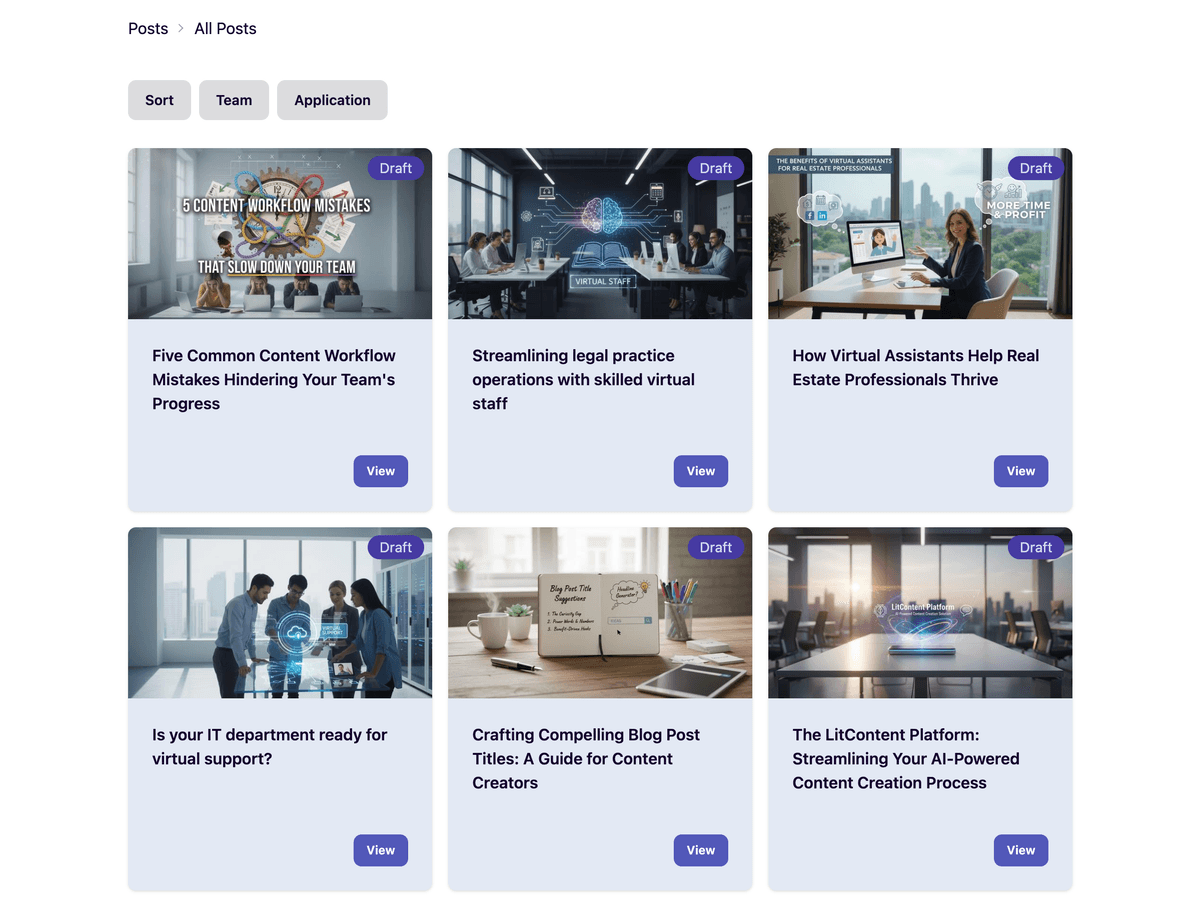Click the Five Common Content Workflow title
The height and width of the screenshot is (900, 1200).
273,379
